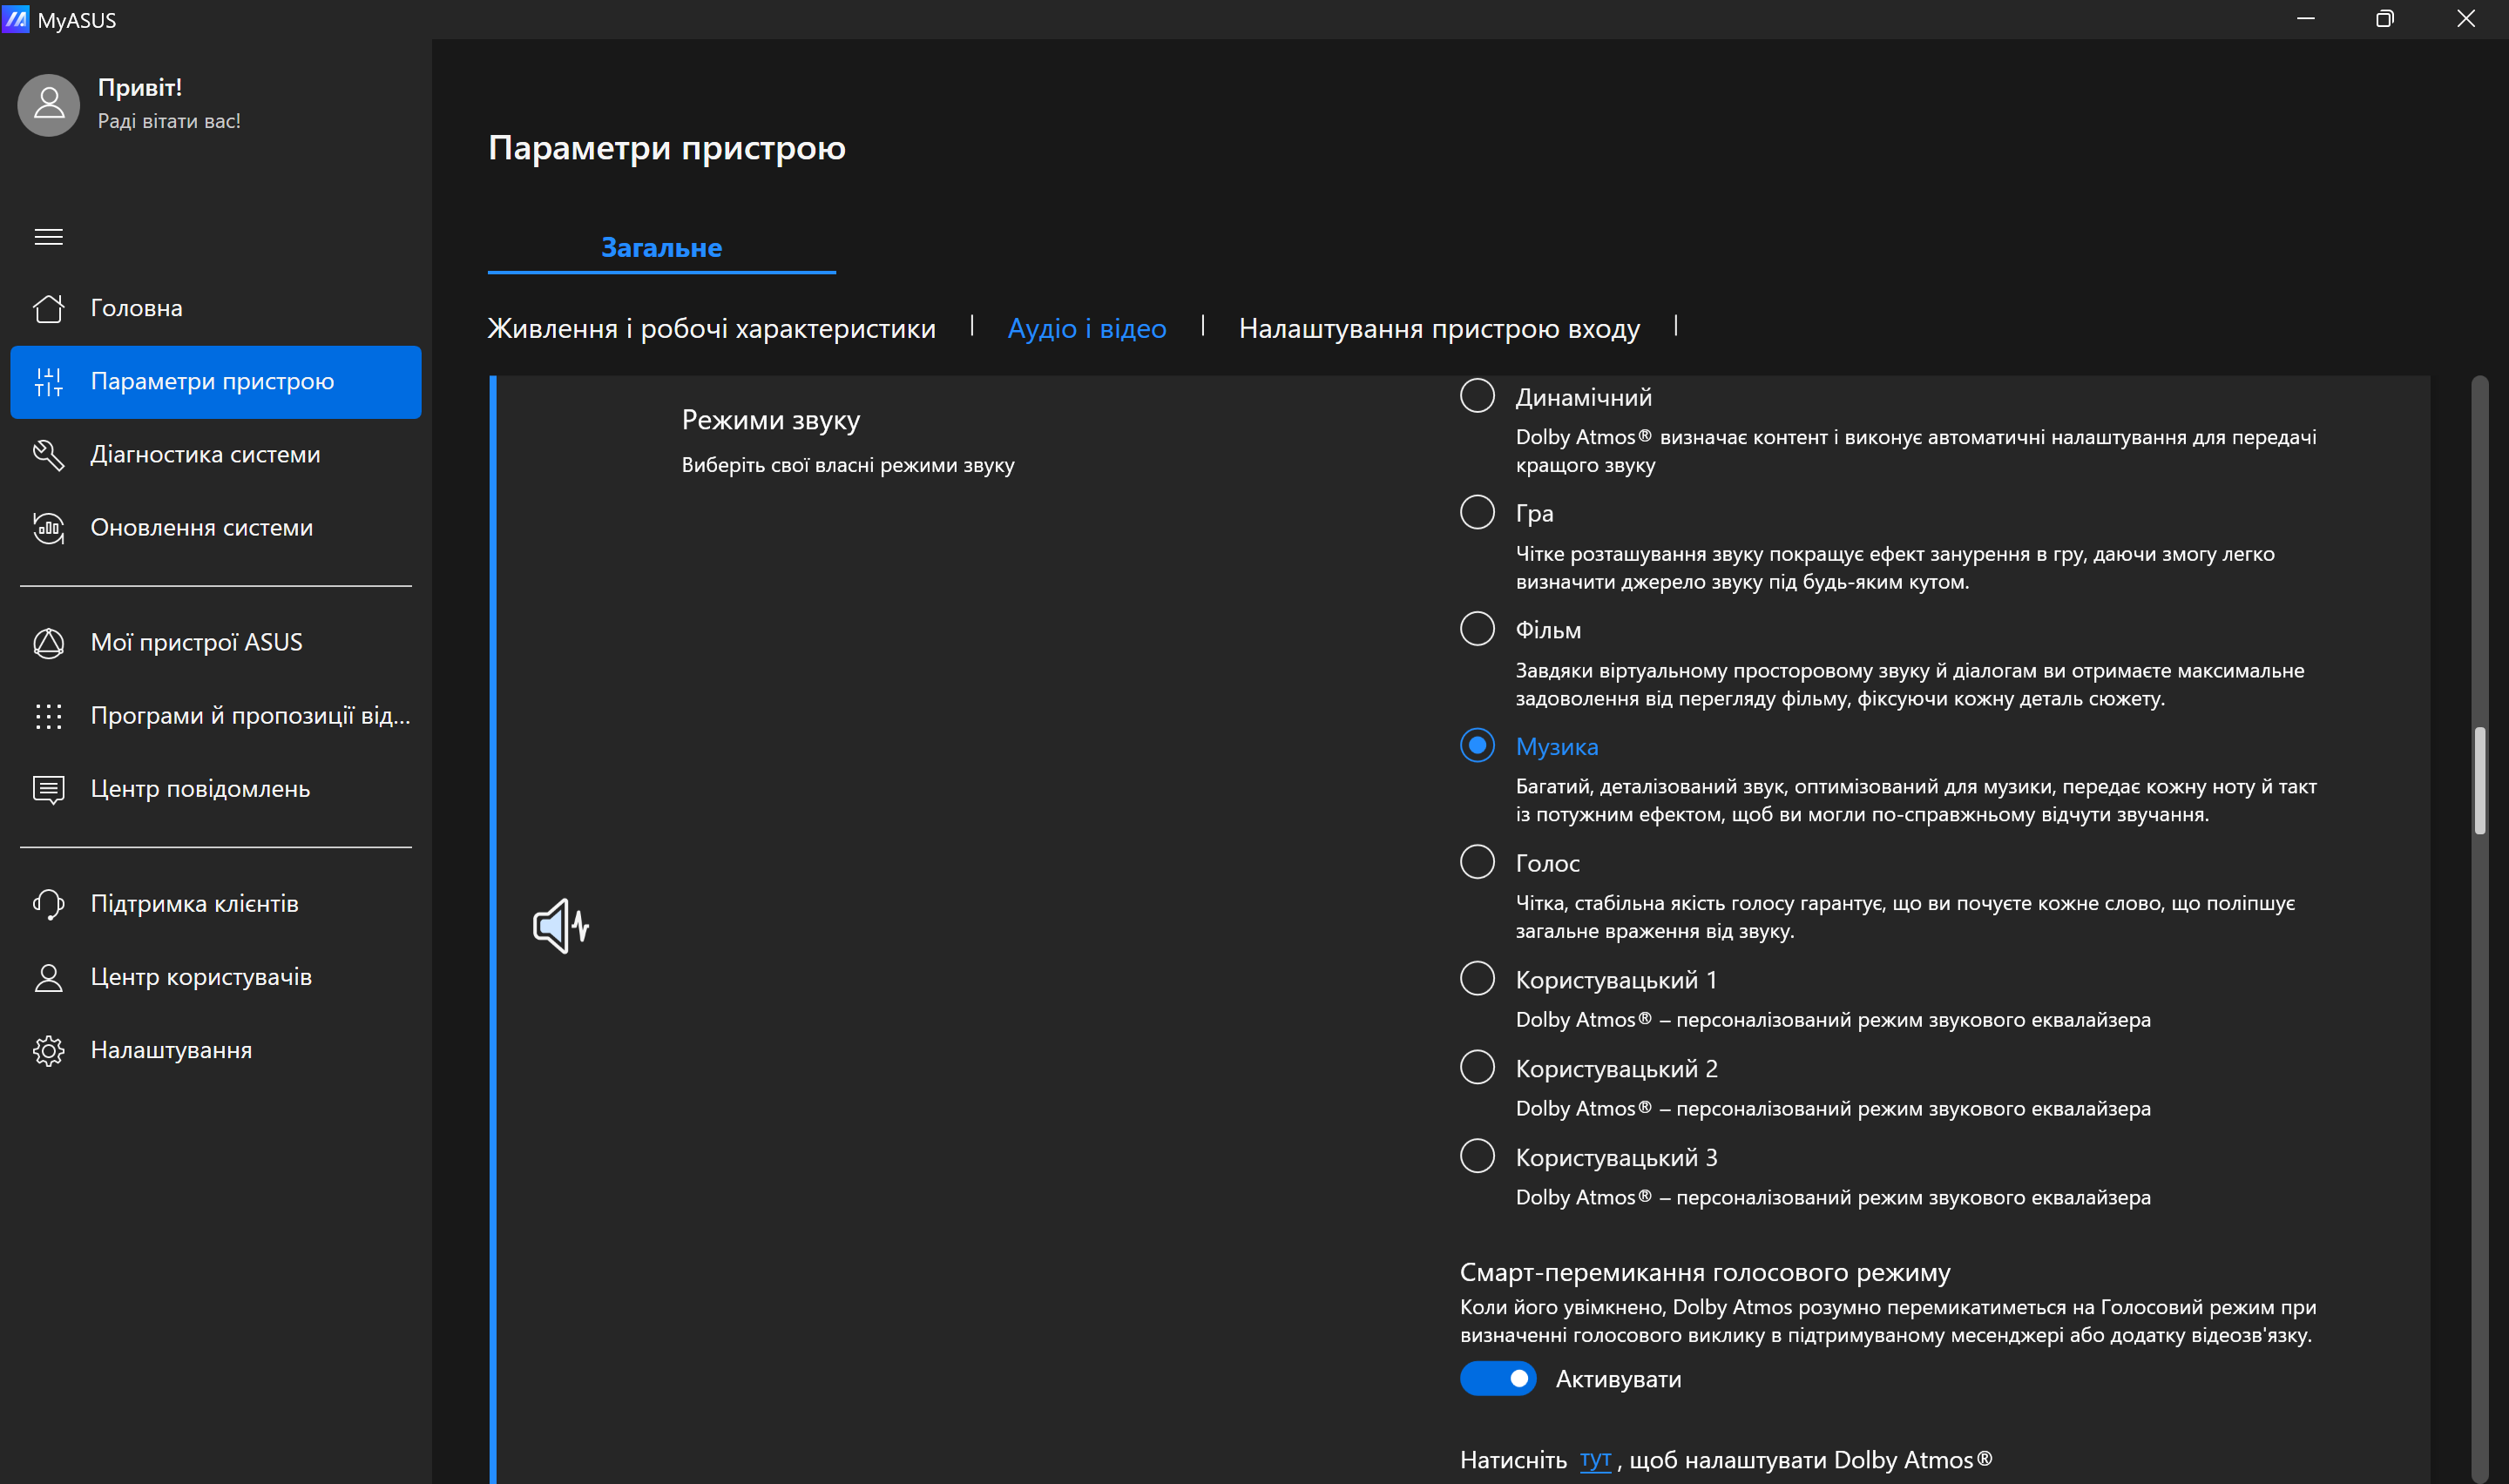2509x1484 pixels.
Task: Click the user profile avatar
Action: tap(49, 104)
